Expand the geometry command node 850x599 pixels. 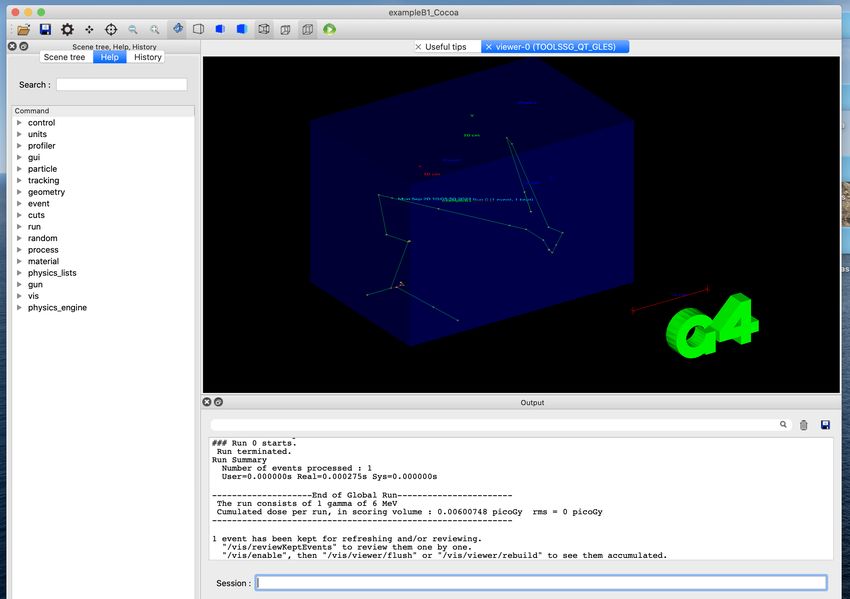[19, 192]
